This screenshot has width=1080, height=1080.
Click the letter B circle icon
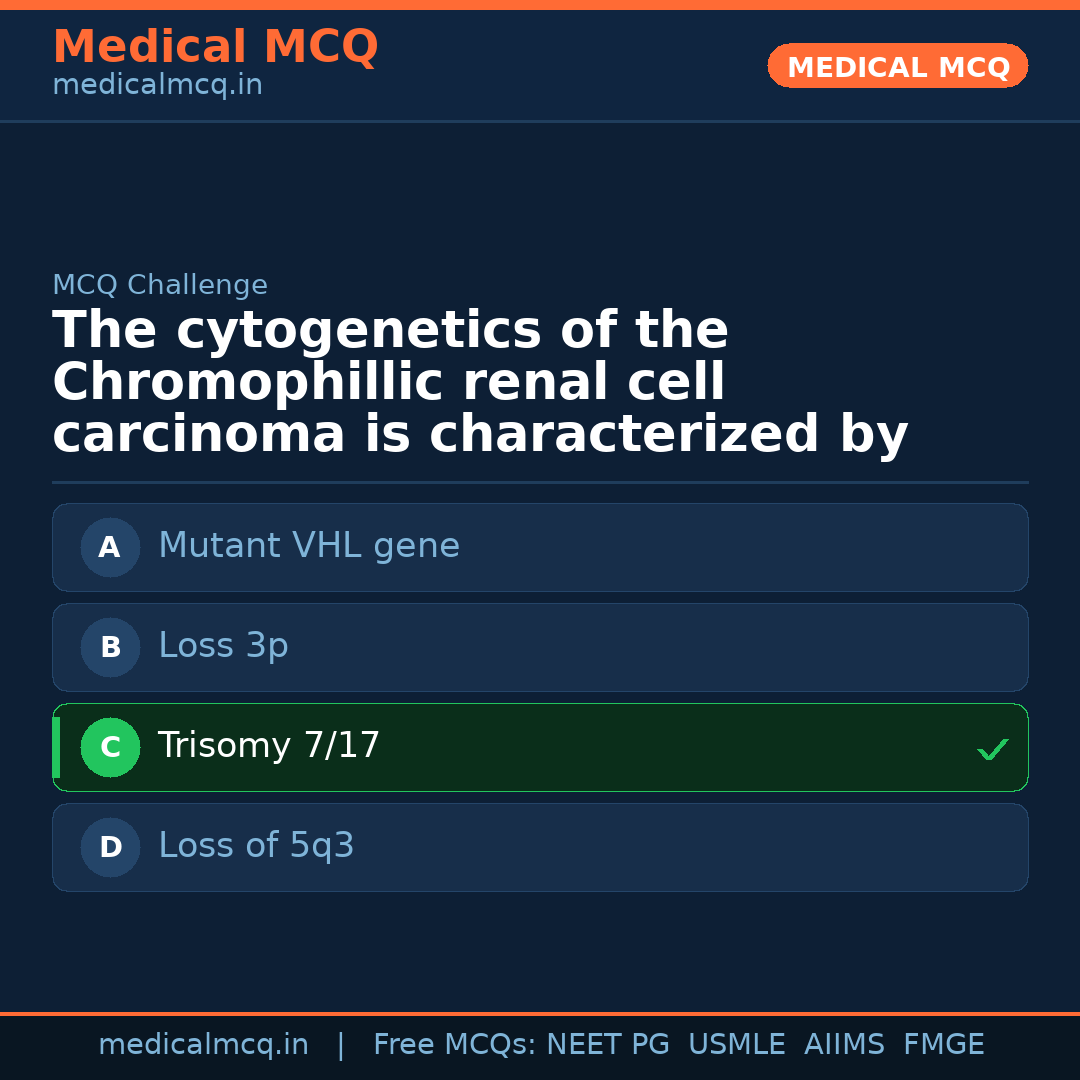110,647
